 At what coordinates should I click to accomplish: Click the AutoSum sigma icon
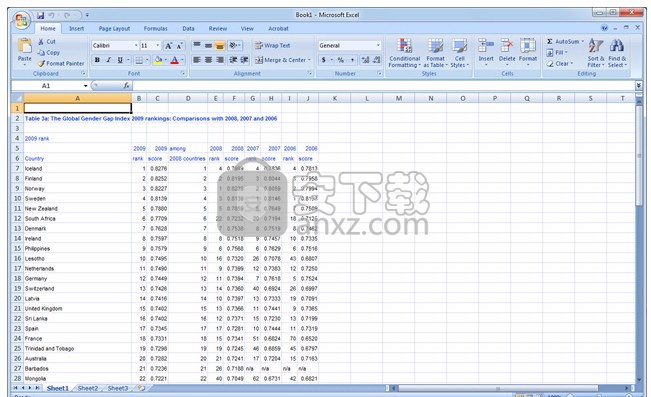click(550, 42)
